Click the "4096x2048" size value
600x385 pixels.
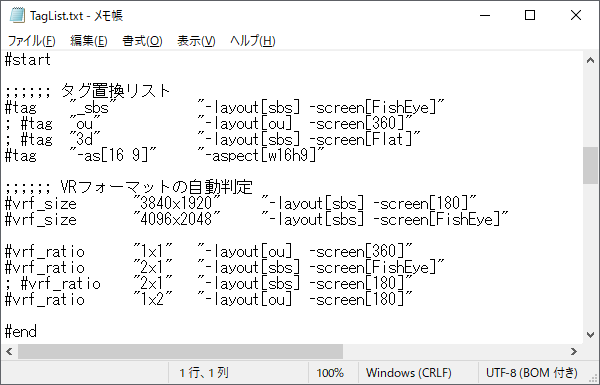click(177, 220)
